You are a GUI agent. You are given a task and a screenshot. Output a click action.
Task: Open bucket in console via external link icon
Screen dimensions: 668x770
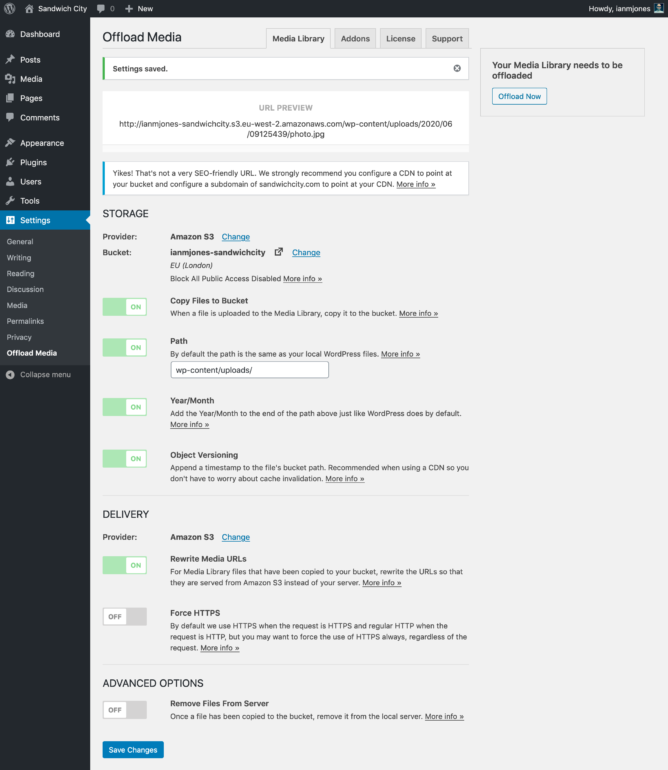point(278,252)
